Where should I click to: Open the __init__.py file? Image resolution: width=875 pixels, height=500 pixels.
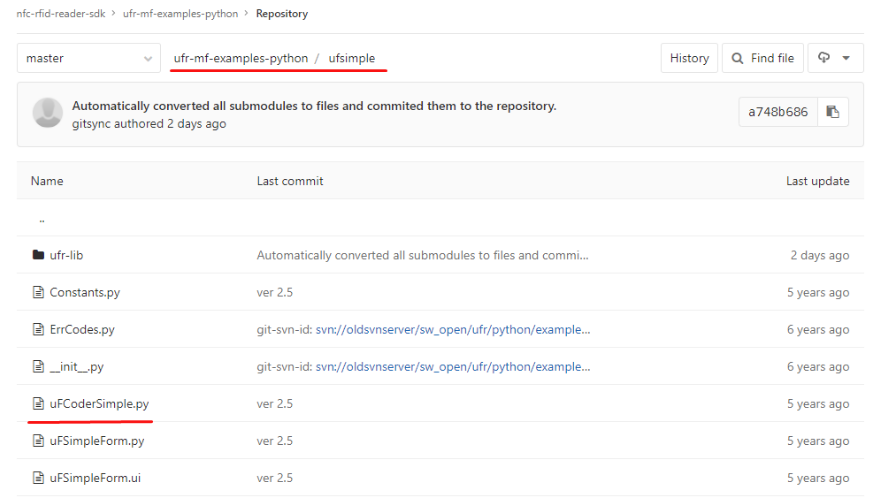click(x=76, y=367)
